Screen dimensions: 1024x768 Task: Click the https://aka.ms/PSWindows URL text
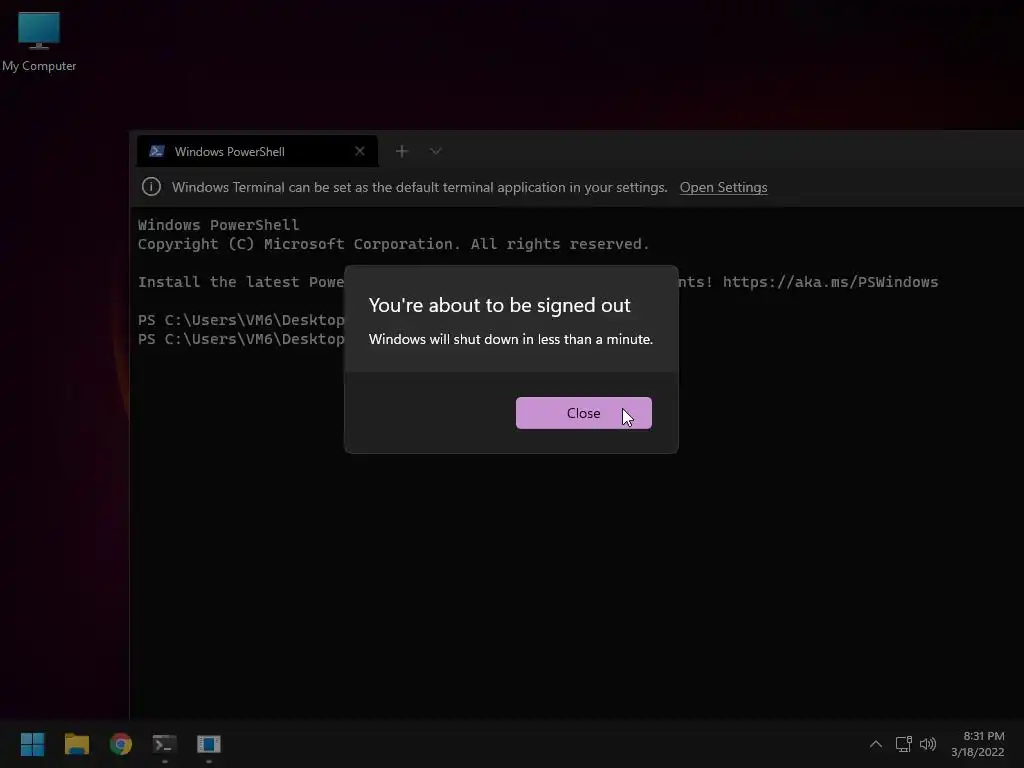point(830,282)
